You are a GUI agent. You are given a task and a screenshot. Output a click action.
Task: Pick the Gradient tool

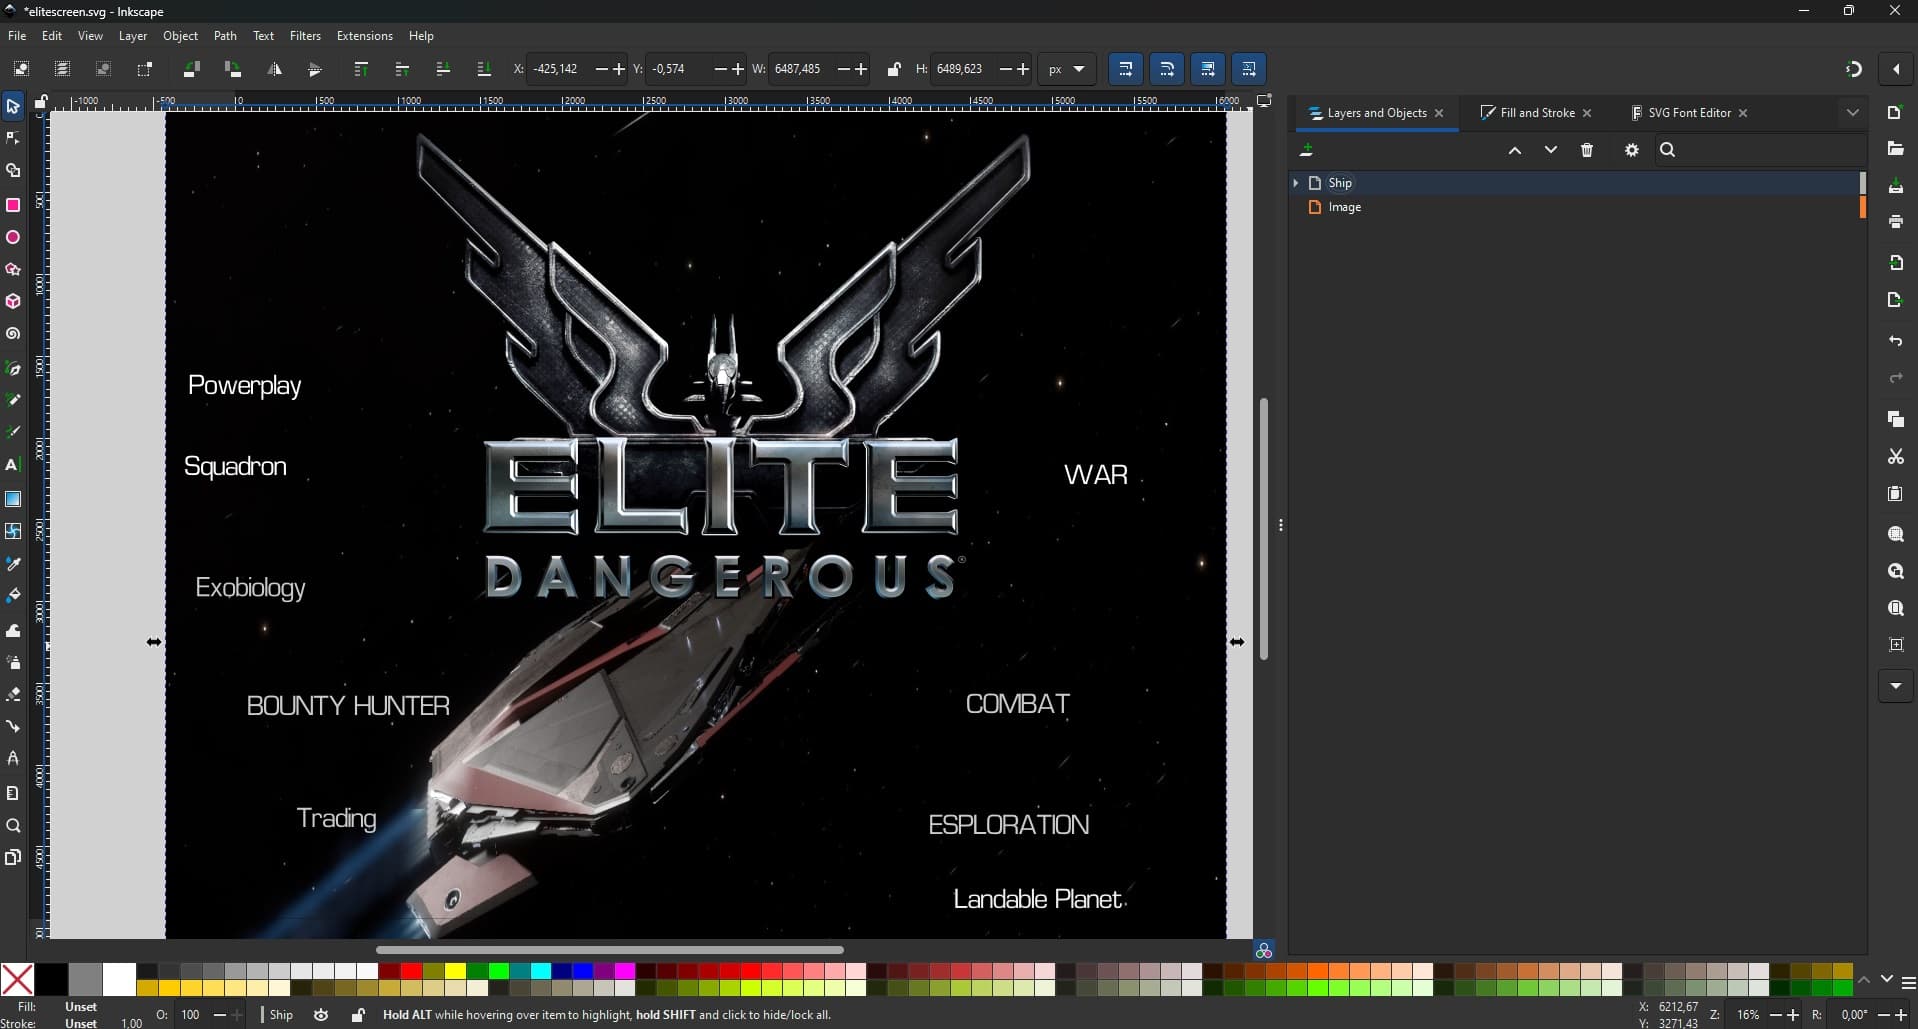[13, 499]
